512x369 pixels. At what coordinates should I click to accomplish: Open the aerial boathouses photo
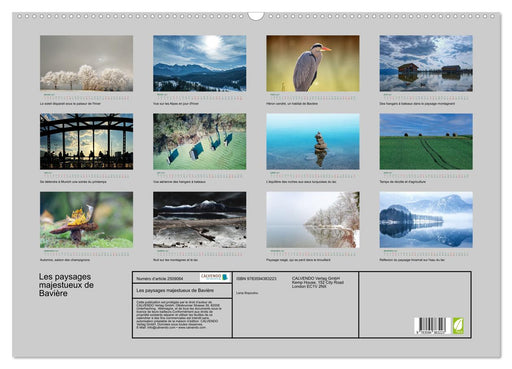tap(200, 141)
